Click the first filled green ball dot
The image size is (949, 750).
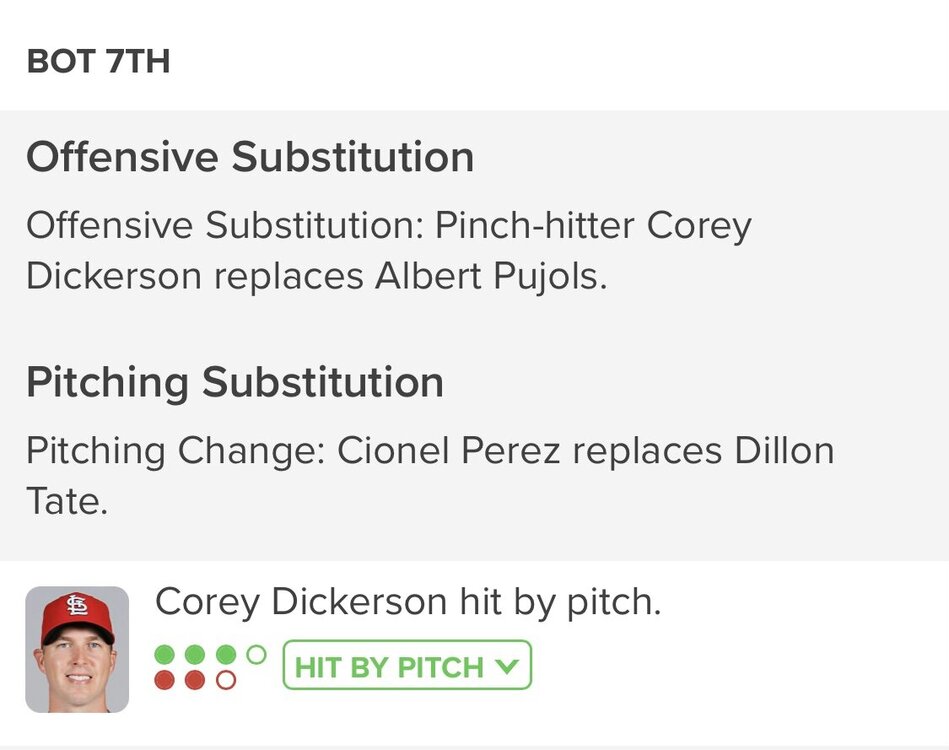click(166, 655)
